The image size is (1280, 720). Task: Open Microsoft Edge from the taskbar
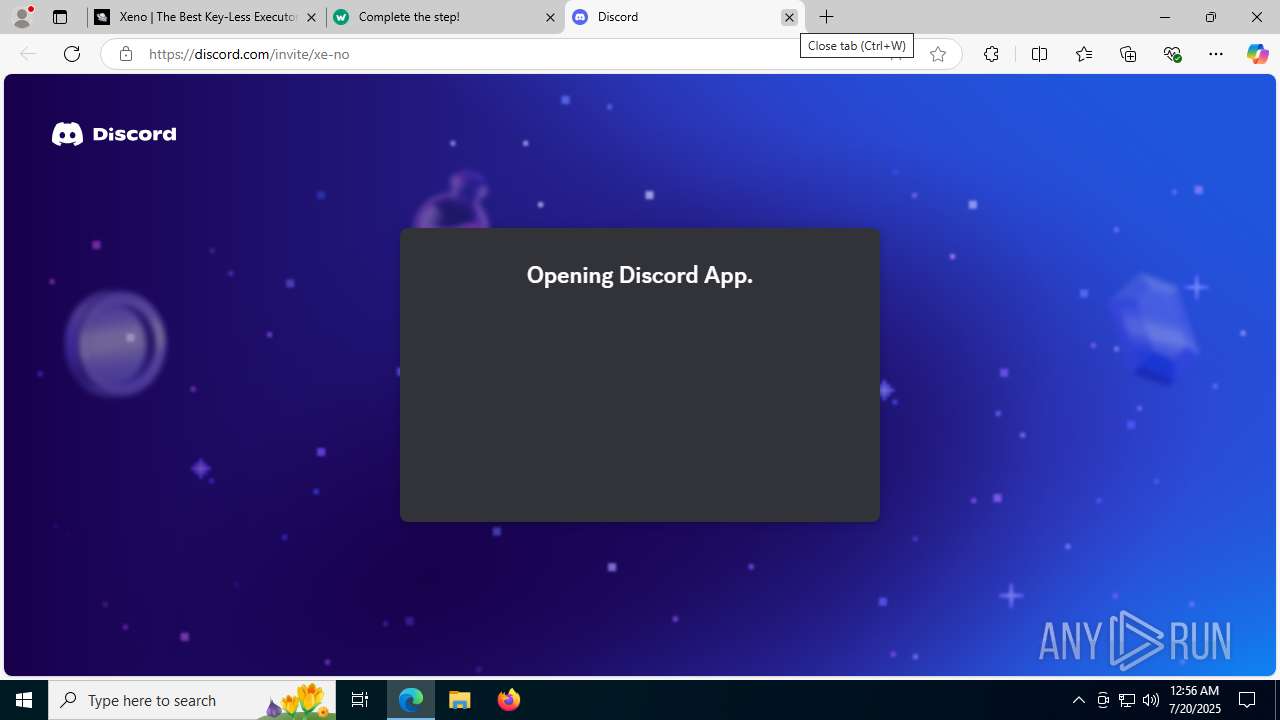tap(411, 700)
